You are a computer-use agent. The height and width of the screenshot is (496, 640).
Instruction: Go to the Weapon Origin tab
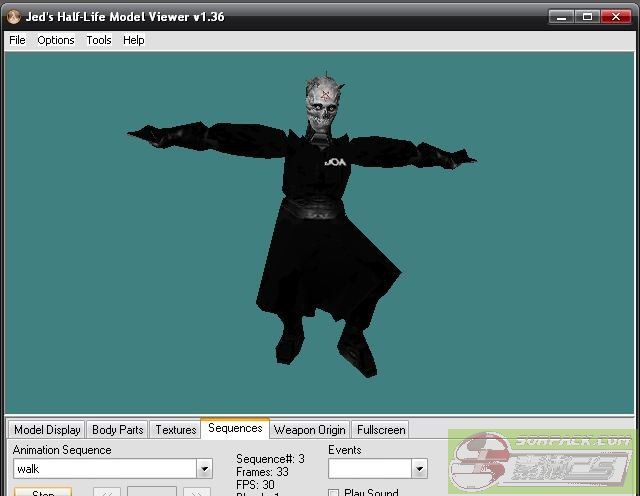click(310, 430)
